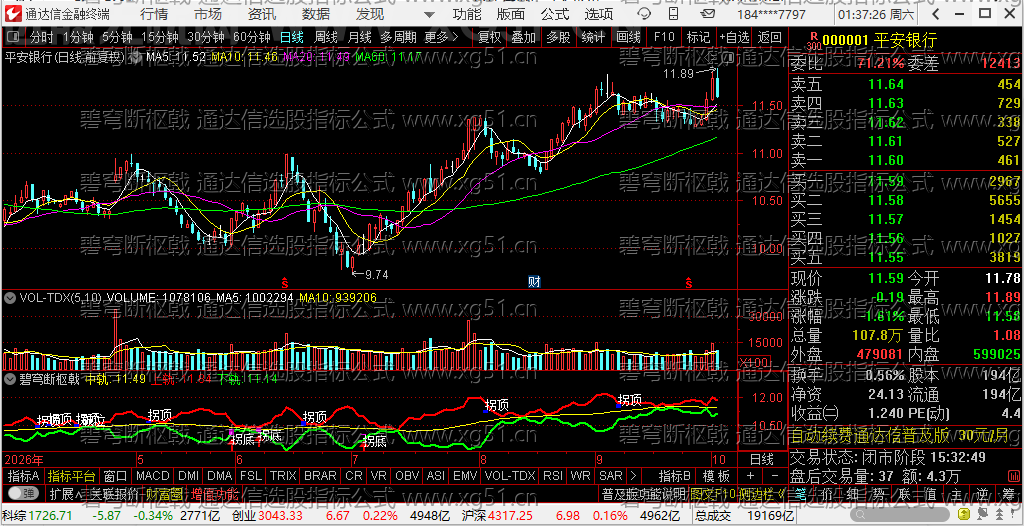Viewport: 1024px width, 526px height.
Task: Open the 选项 menu
Action: click(x=599, y=14)
